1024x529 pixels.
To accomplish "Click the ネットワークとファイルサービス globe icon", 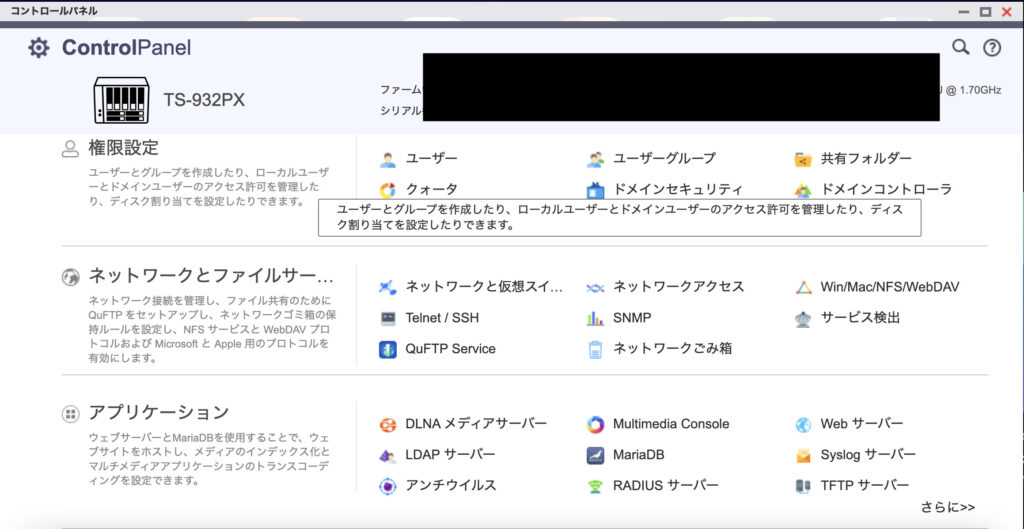I will point(70,277).
